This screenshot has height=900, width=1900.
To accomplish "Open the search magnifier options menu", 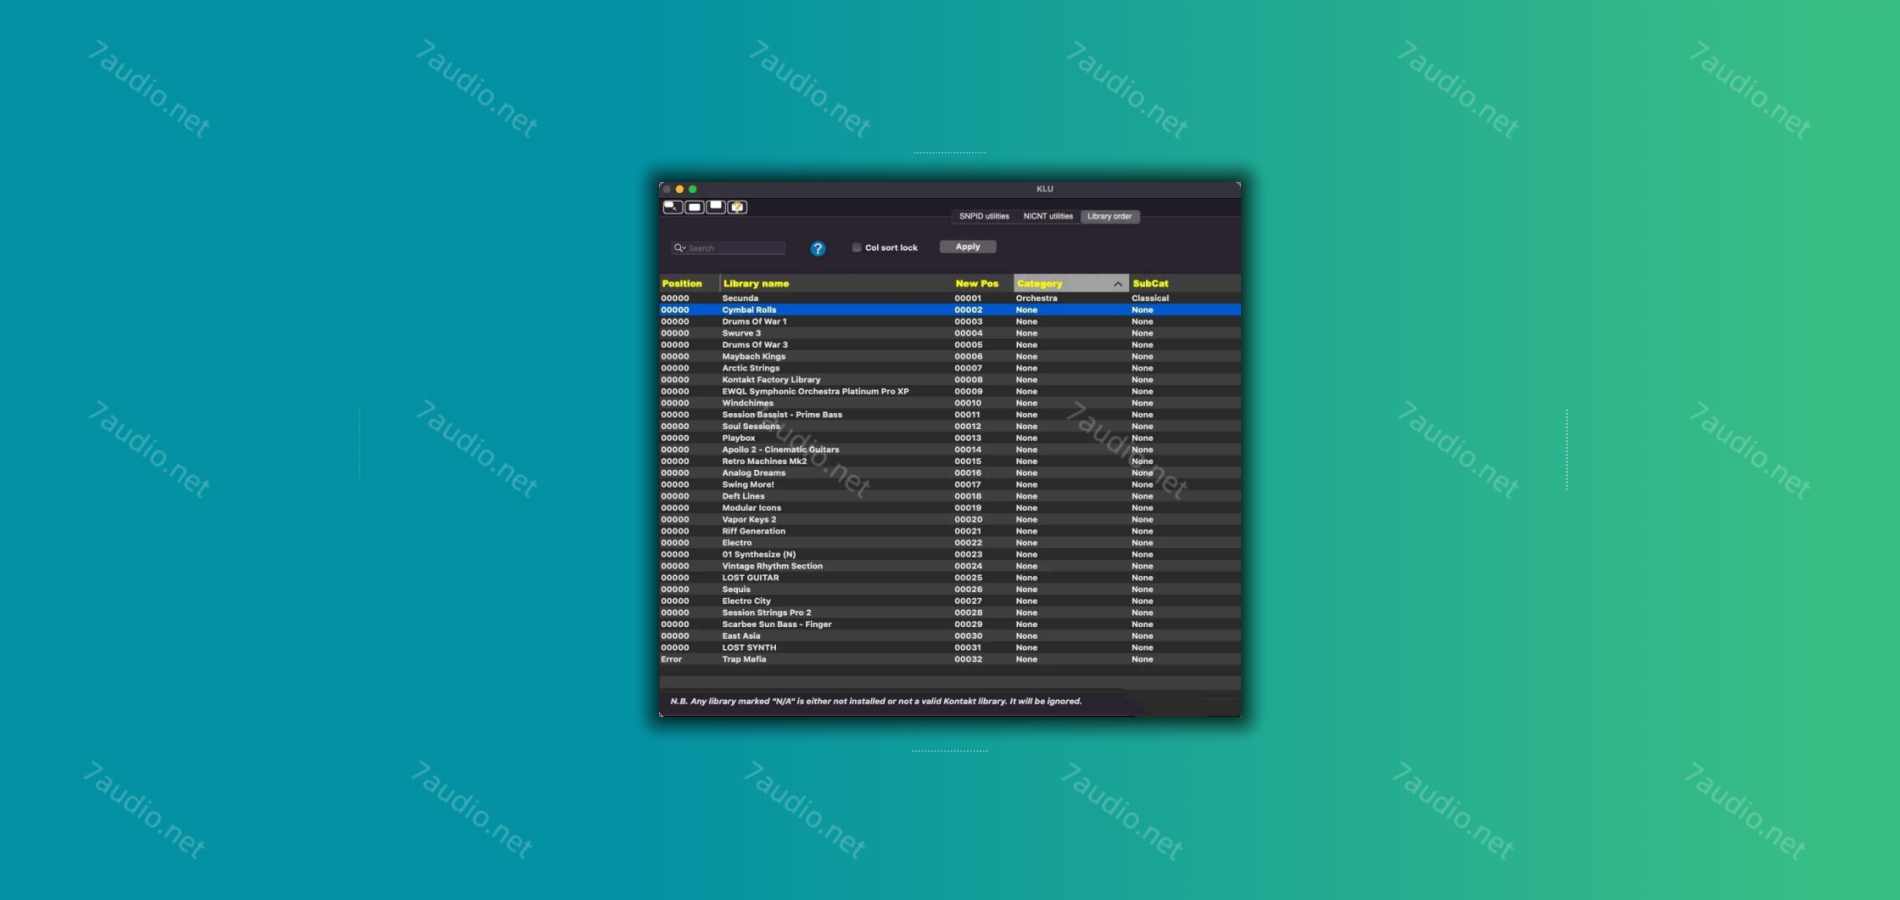I will point(679,248).
